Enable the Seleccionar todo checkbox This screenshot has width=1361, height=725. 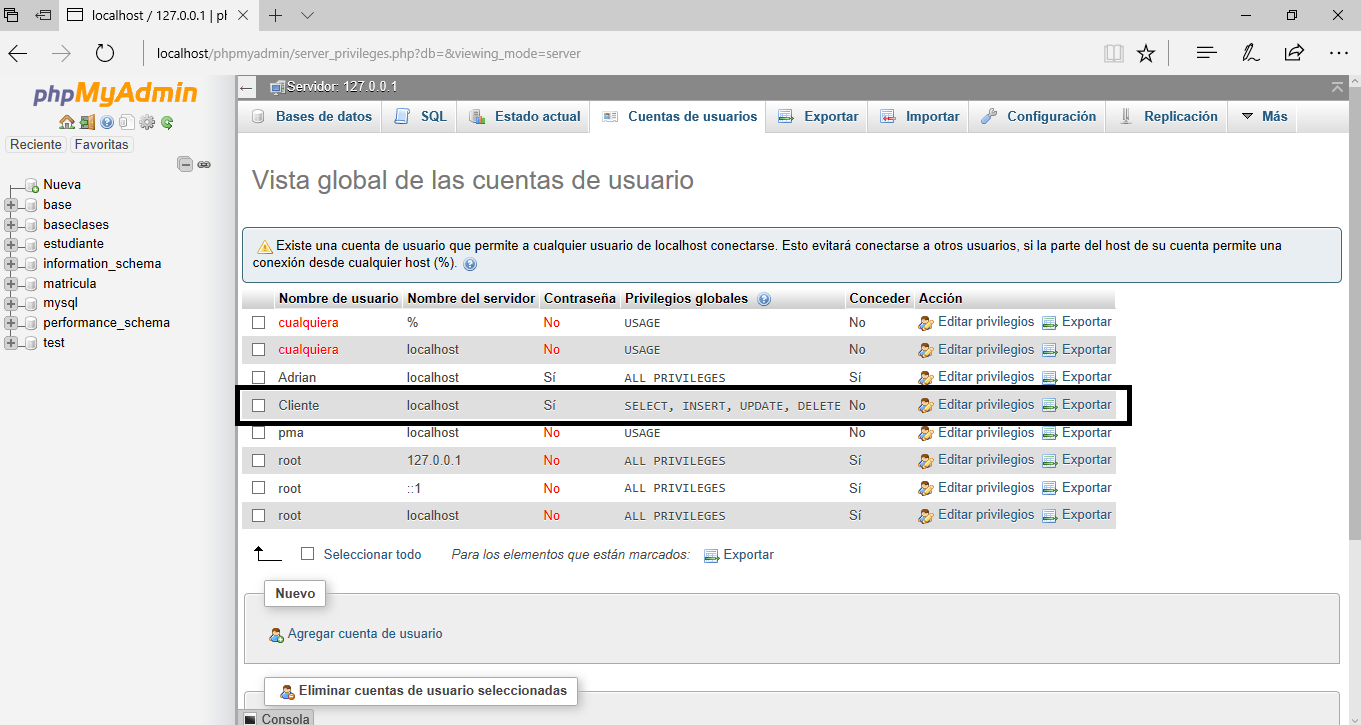coord(307,553)
